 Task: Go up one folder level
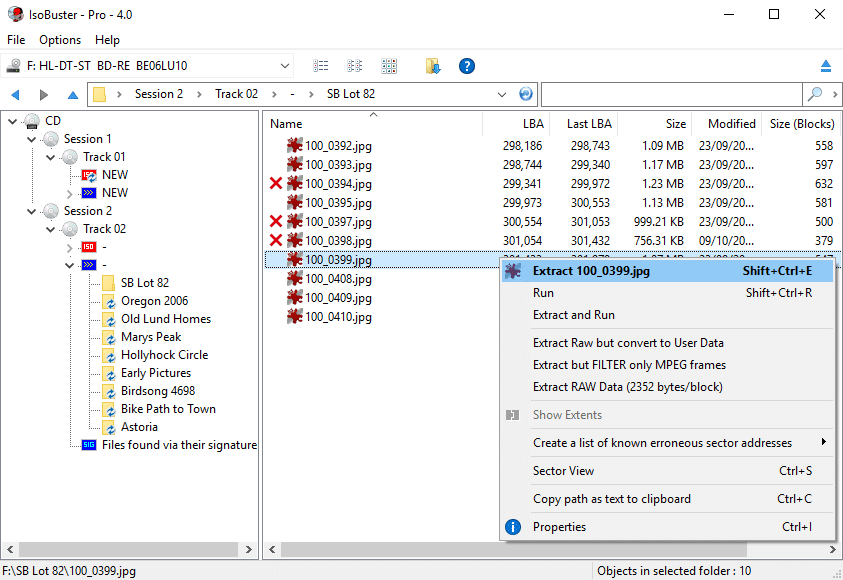(x=73, y=95)
